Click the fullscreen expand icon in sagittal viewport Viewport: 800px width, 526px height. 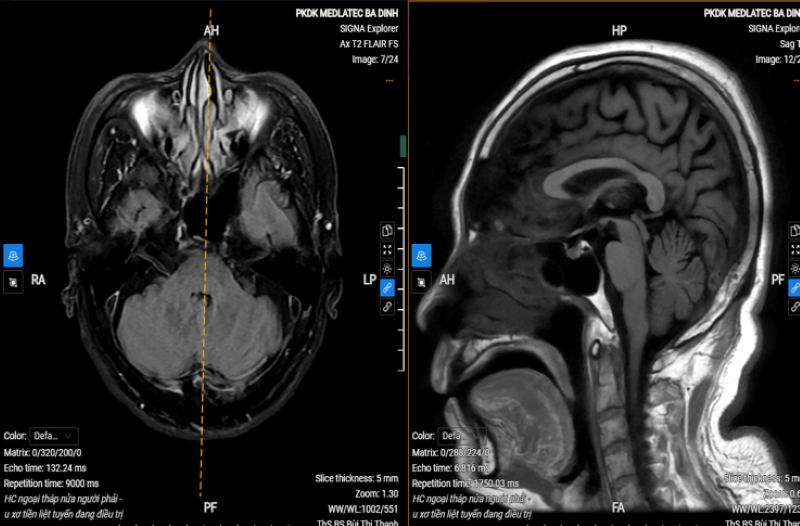tap(795, 249)
